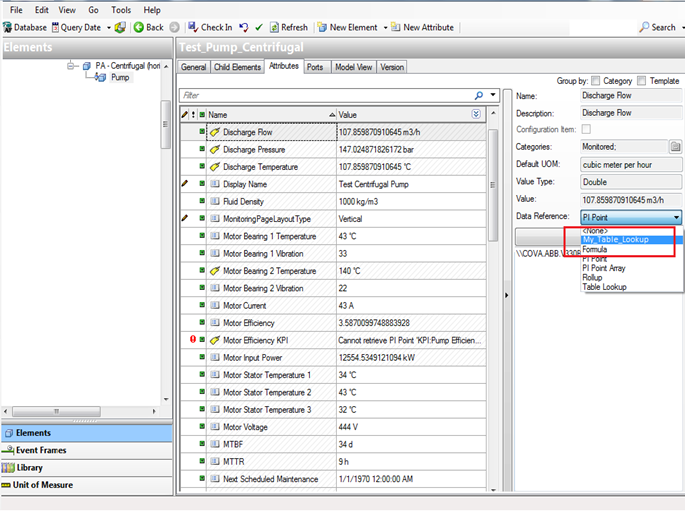Choose <None> in data reference list
The height and width of the screenshot is (521, 691).
(x=632, y=231)
